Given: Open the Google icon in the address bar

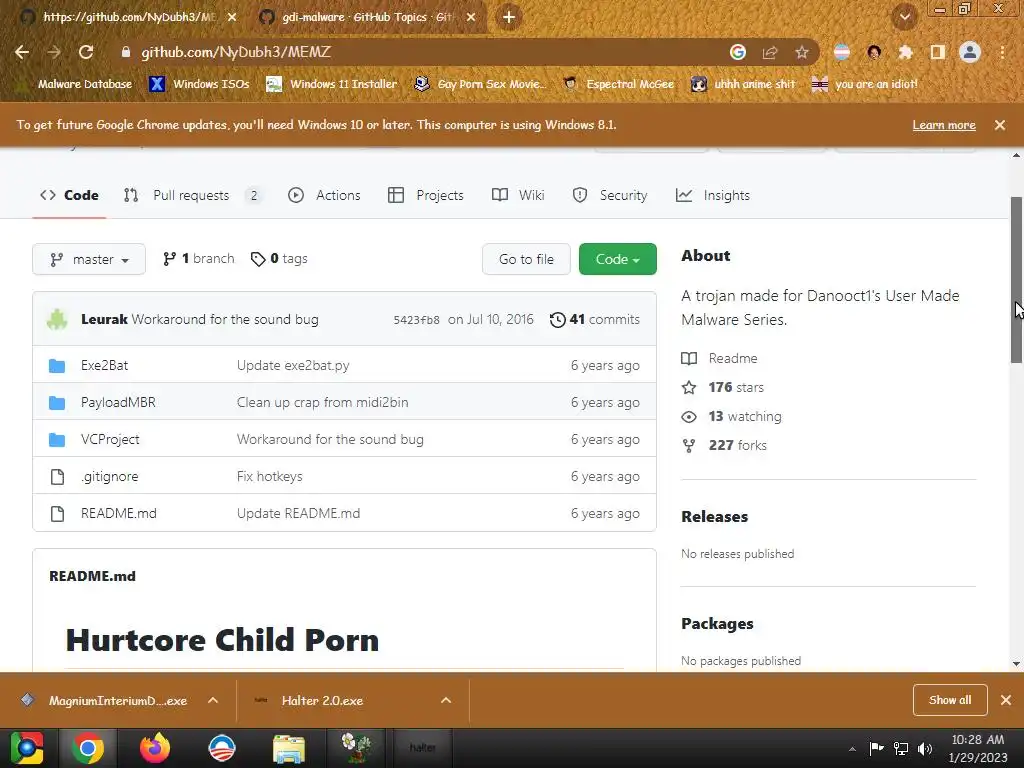Looking at the screenshot, I should (738, 52).
